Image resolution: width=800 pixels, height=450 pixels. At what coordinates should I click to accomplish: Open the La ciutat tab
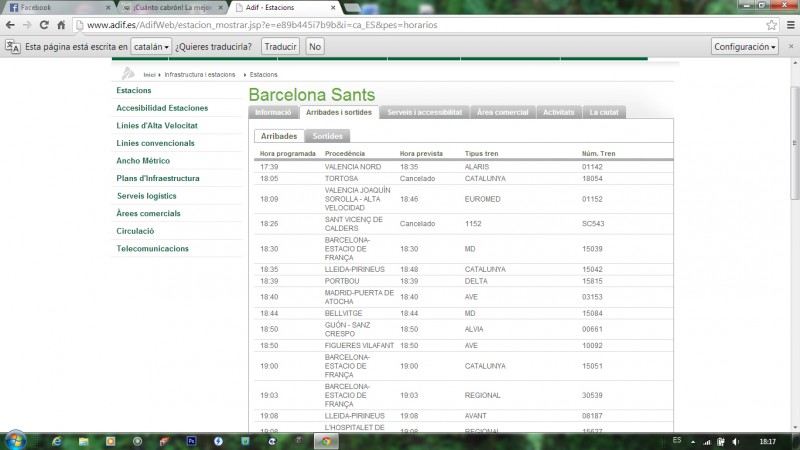(604, 112)
